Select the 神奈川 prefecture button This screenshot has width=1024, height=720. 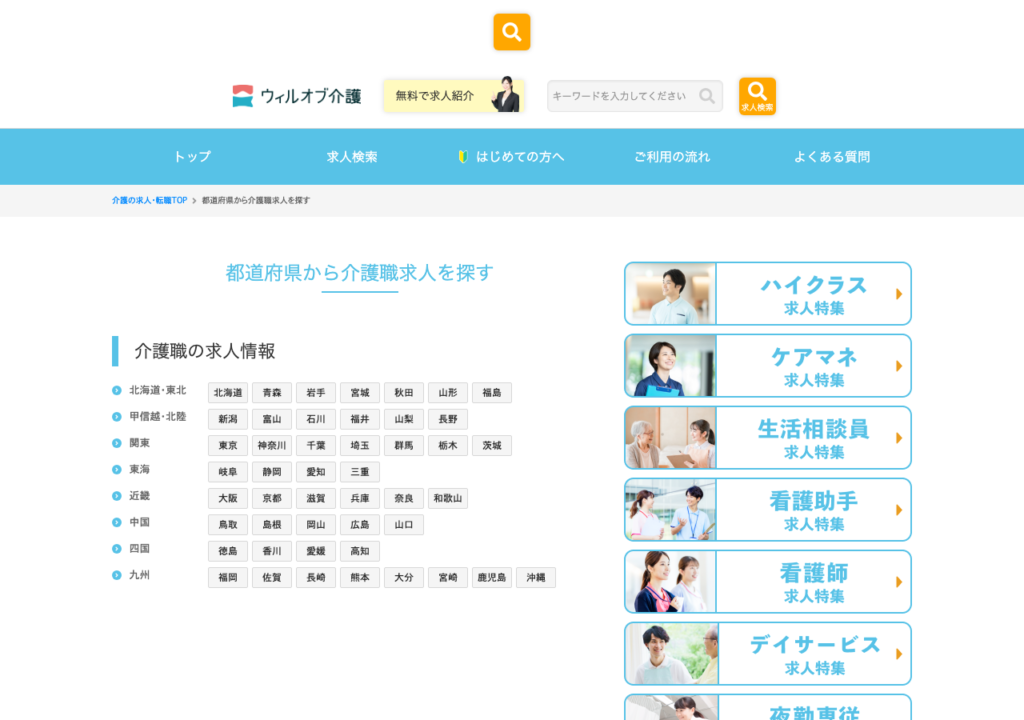pos(272,446)
